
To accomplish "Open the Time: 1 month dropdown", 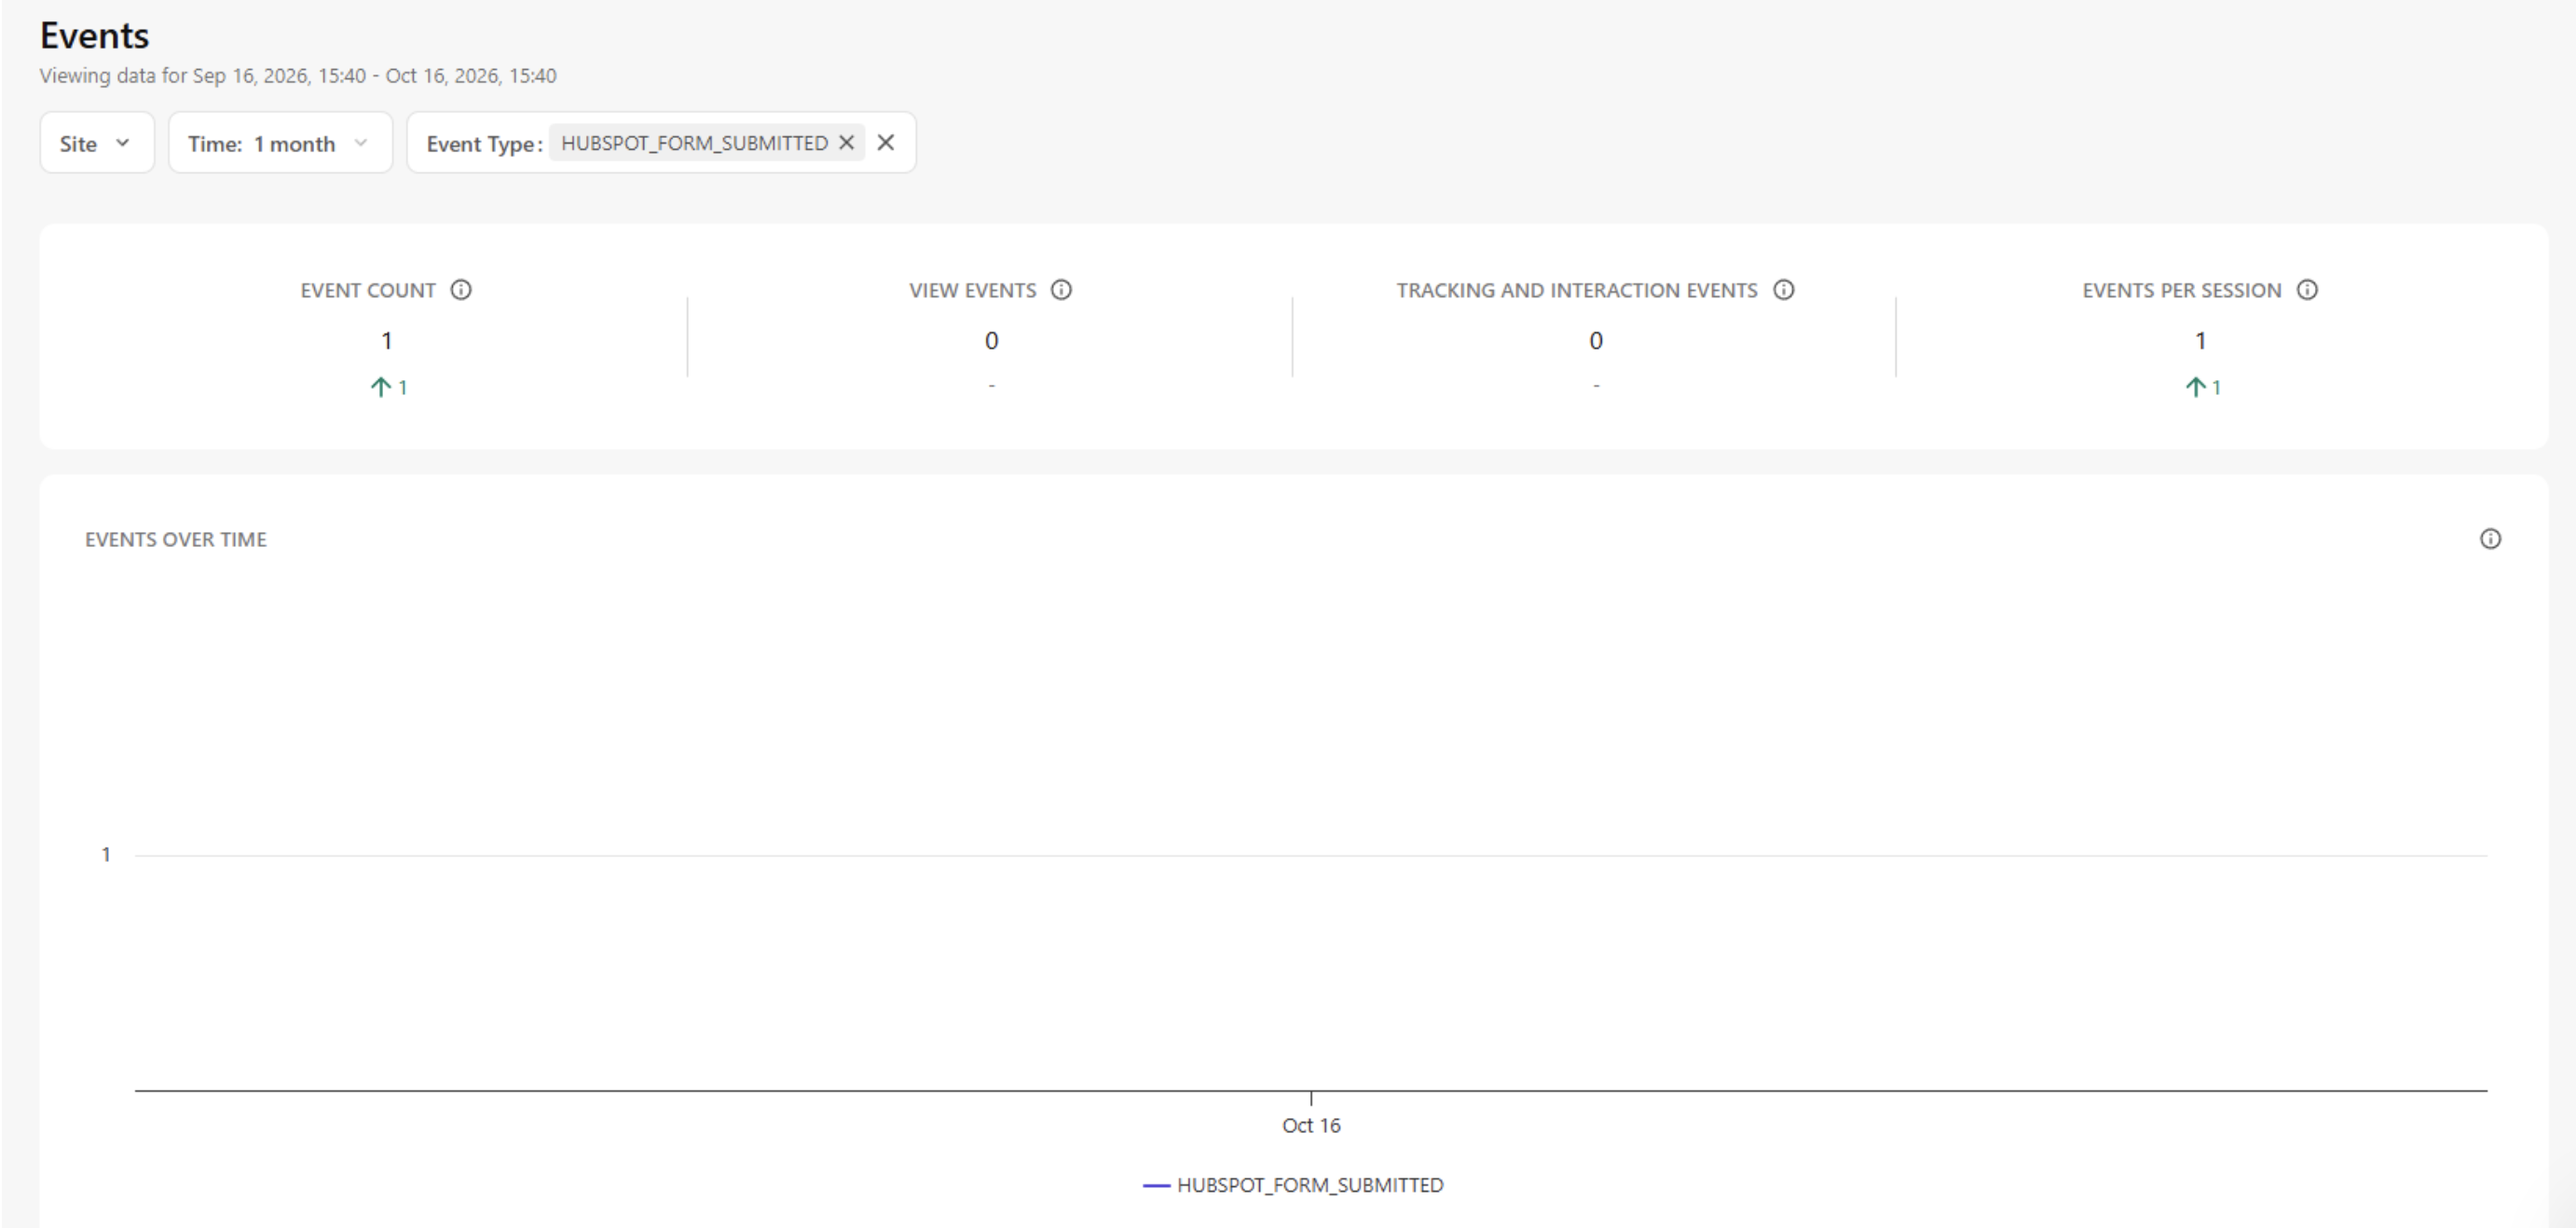I will (x=280, y=143).
